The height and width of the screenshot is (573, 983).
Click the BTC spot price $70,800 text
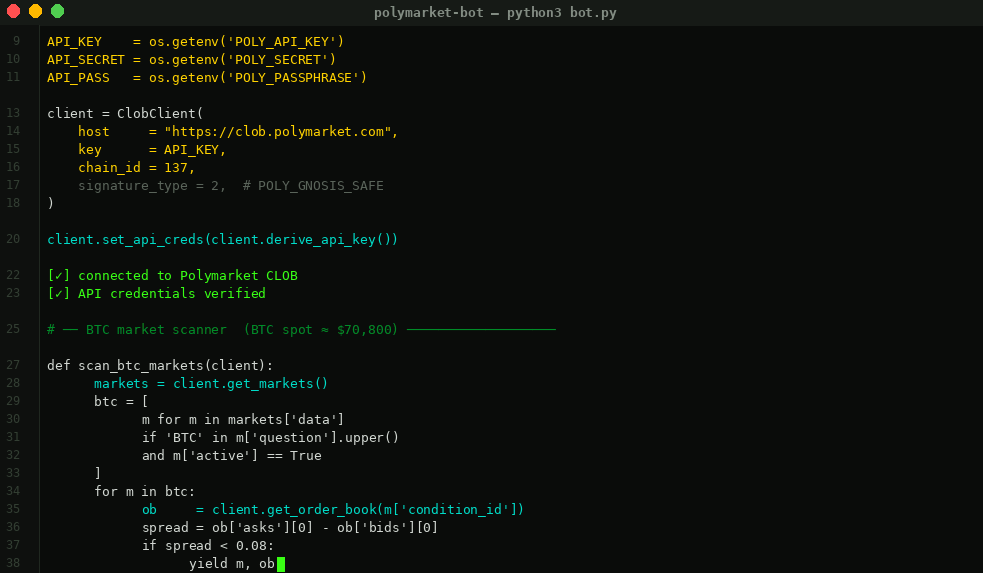point(364,330)
